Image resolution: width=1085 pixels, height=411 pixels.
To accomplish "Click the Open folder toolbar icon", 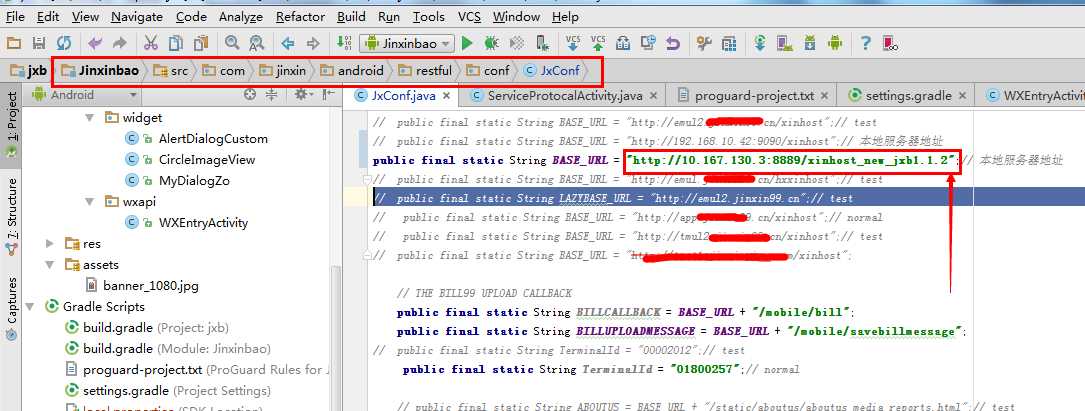I will click(x=13, y=43).
